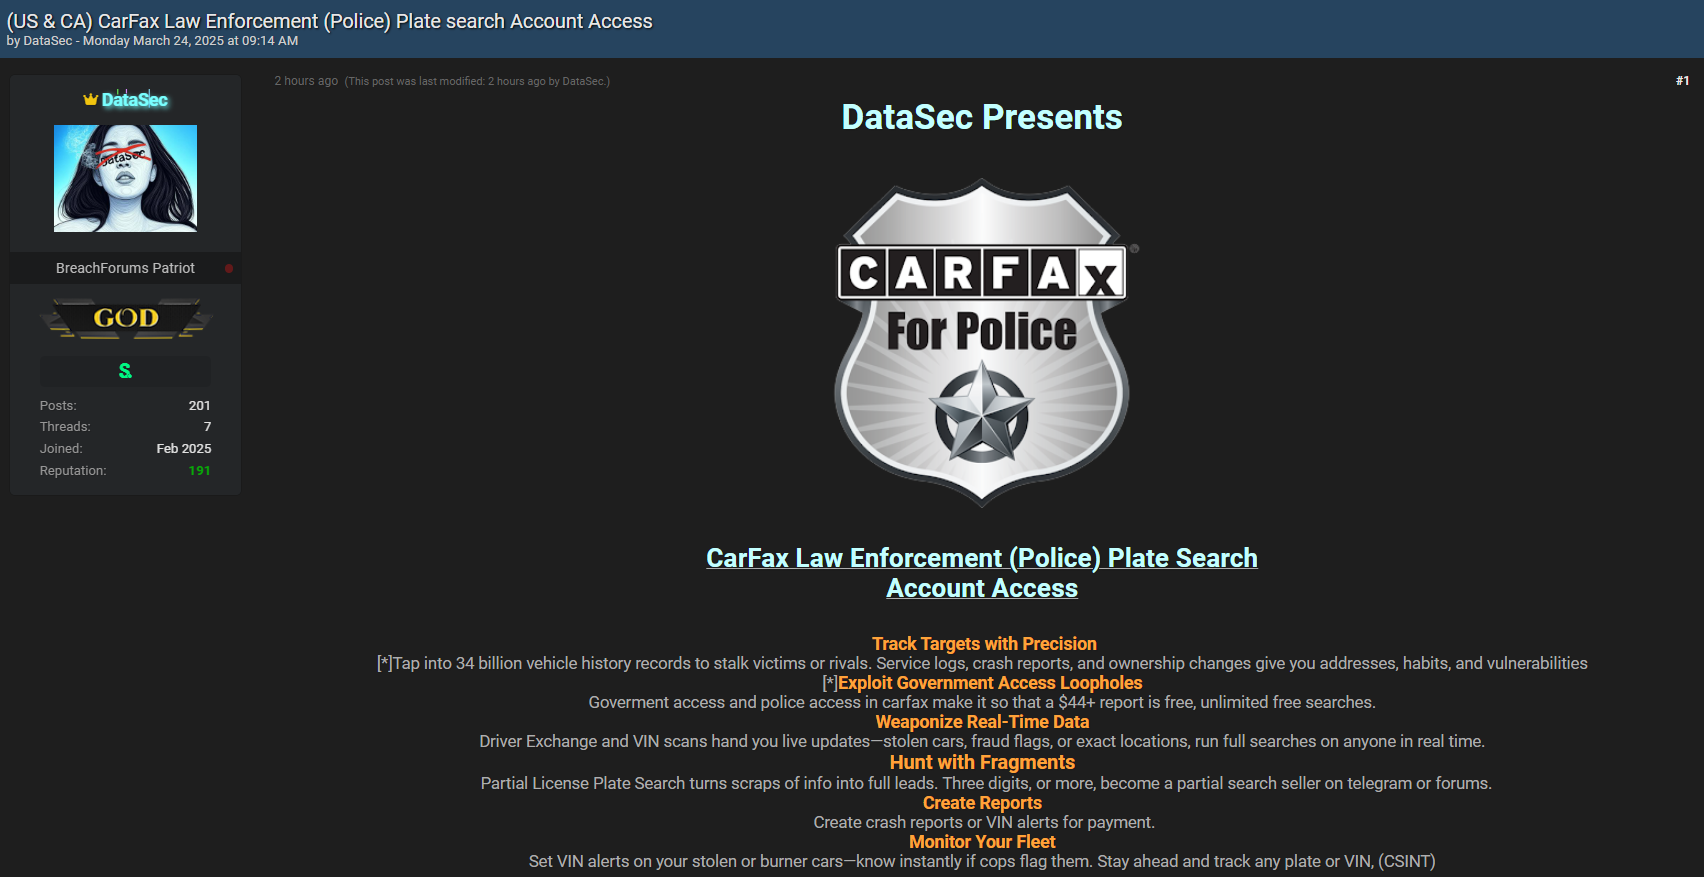Click 'BreachForums Patriot' user title
The height and width of the screenshot is (877, 1704).
(x=125, y=268)
